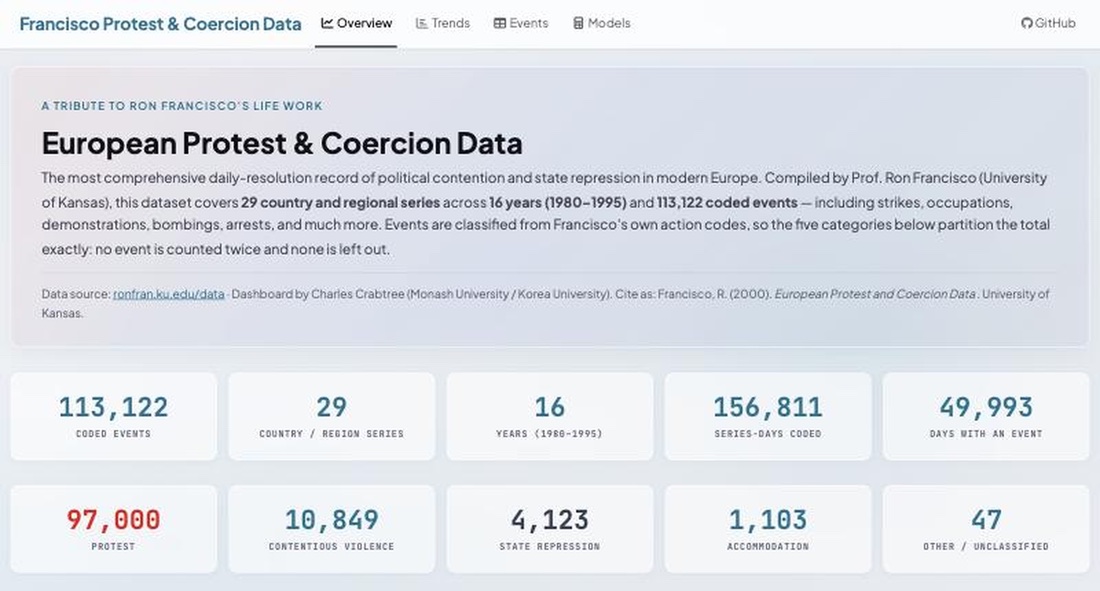Click the italic 'European Protest and Coercion Data' citation
Image resolution: width=1100 pixels, height=591 pixels.
coord(875,294)
